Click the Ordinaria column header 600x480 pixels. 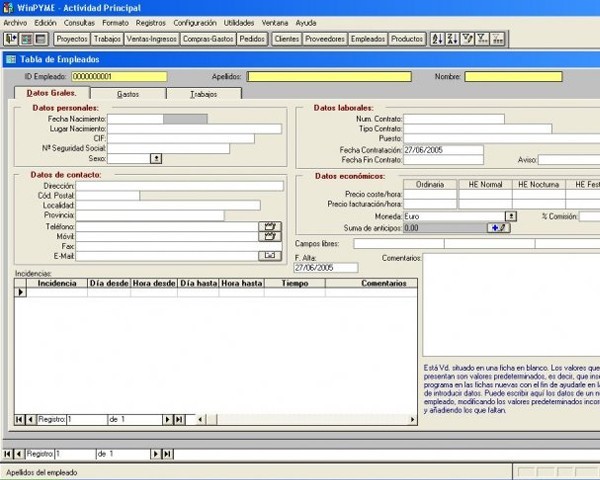(x=430, y=184)
